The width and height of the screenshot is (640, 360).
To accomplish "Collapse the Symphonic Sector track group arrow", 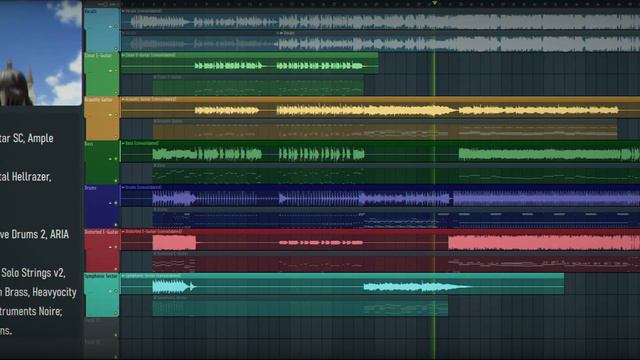I will [110, 291].
